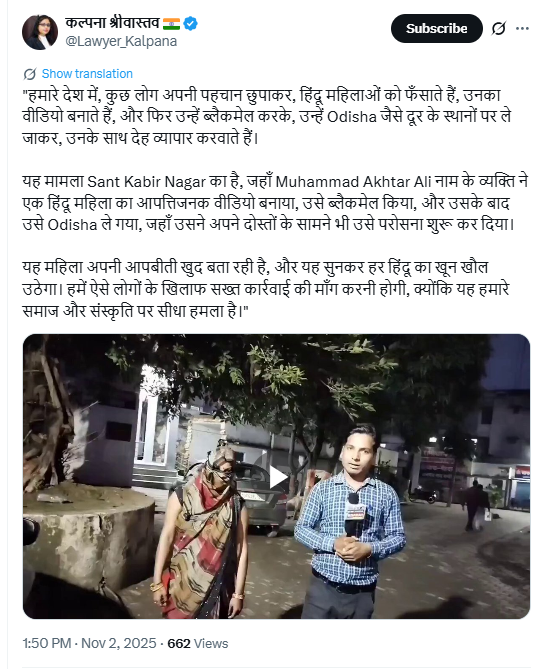The width and height of the screenshot is (544, 669).
Task: Click the Indian flag emoji next to name
Action: [x=171, y=23]
